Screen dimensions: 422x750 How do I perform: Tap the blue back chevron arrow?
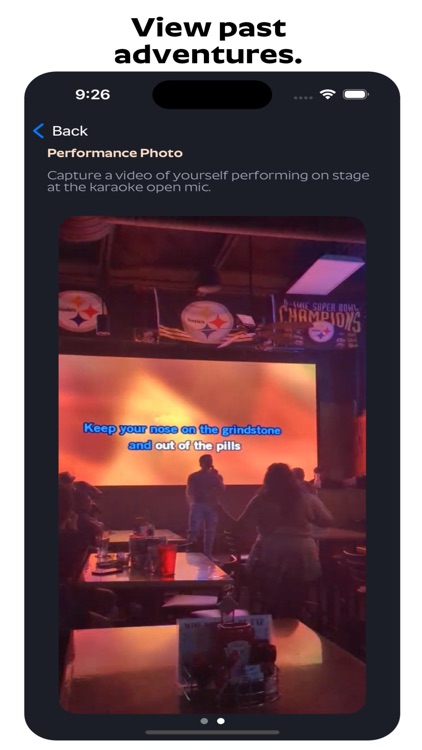39,131
